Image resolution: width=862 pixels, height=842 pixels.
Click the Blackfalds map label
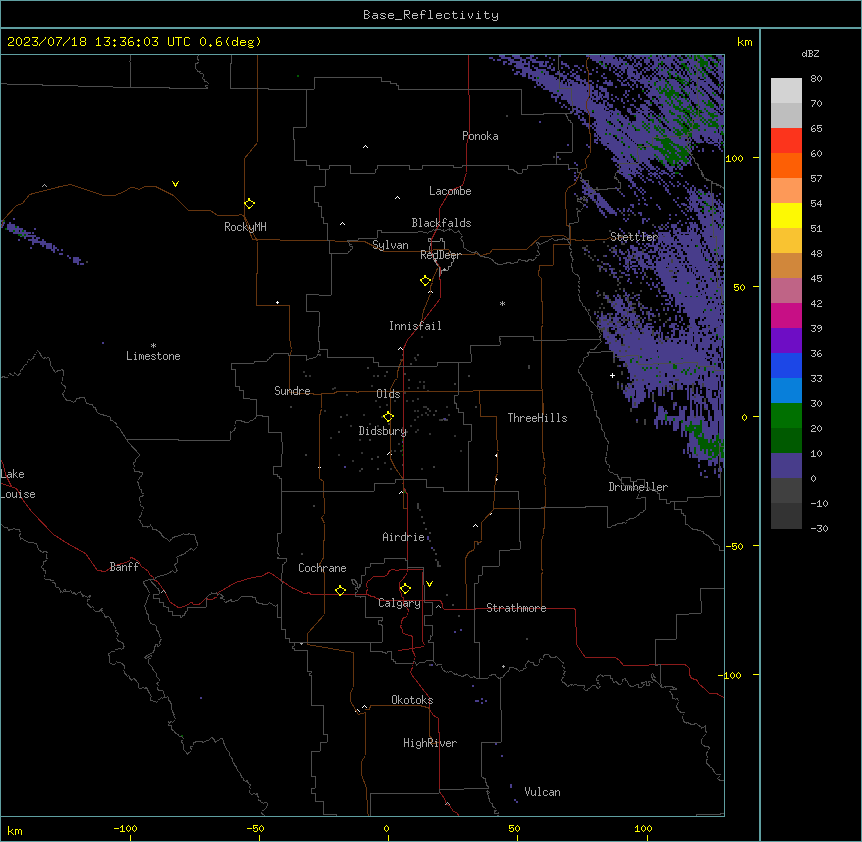pos(441,223)
